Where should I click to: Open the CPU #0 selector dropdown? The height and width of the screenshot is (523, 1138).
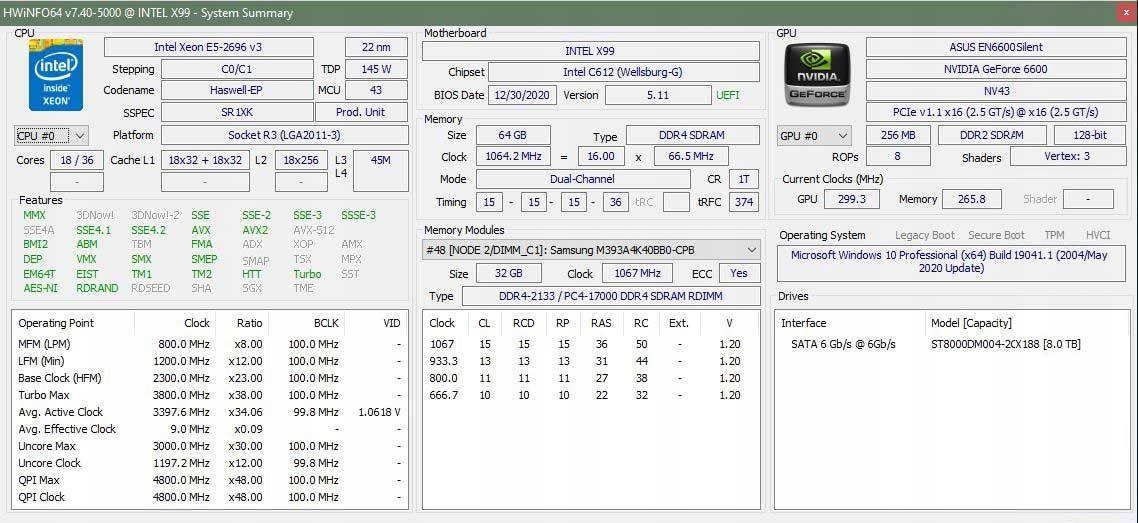[52, 136]
